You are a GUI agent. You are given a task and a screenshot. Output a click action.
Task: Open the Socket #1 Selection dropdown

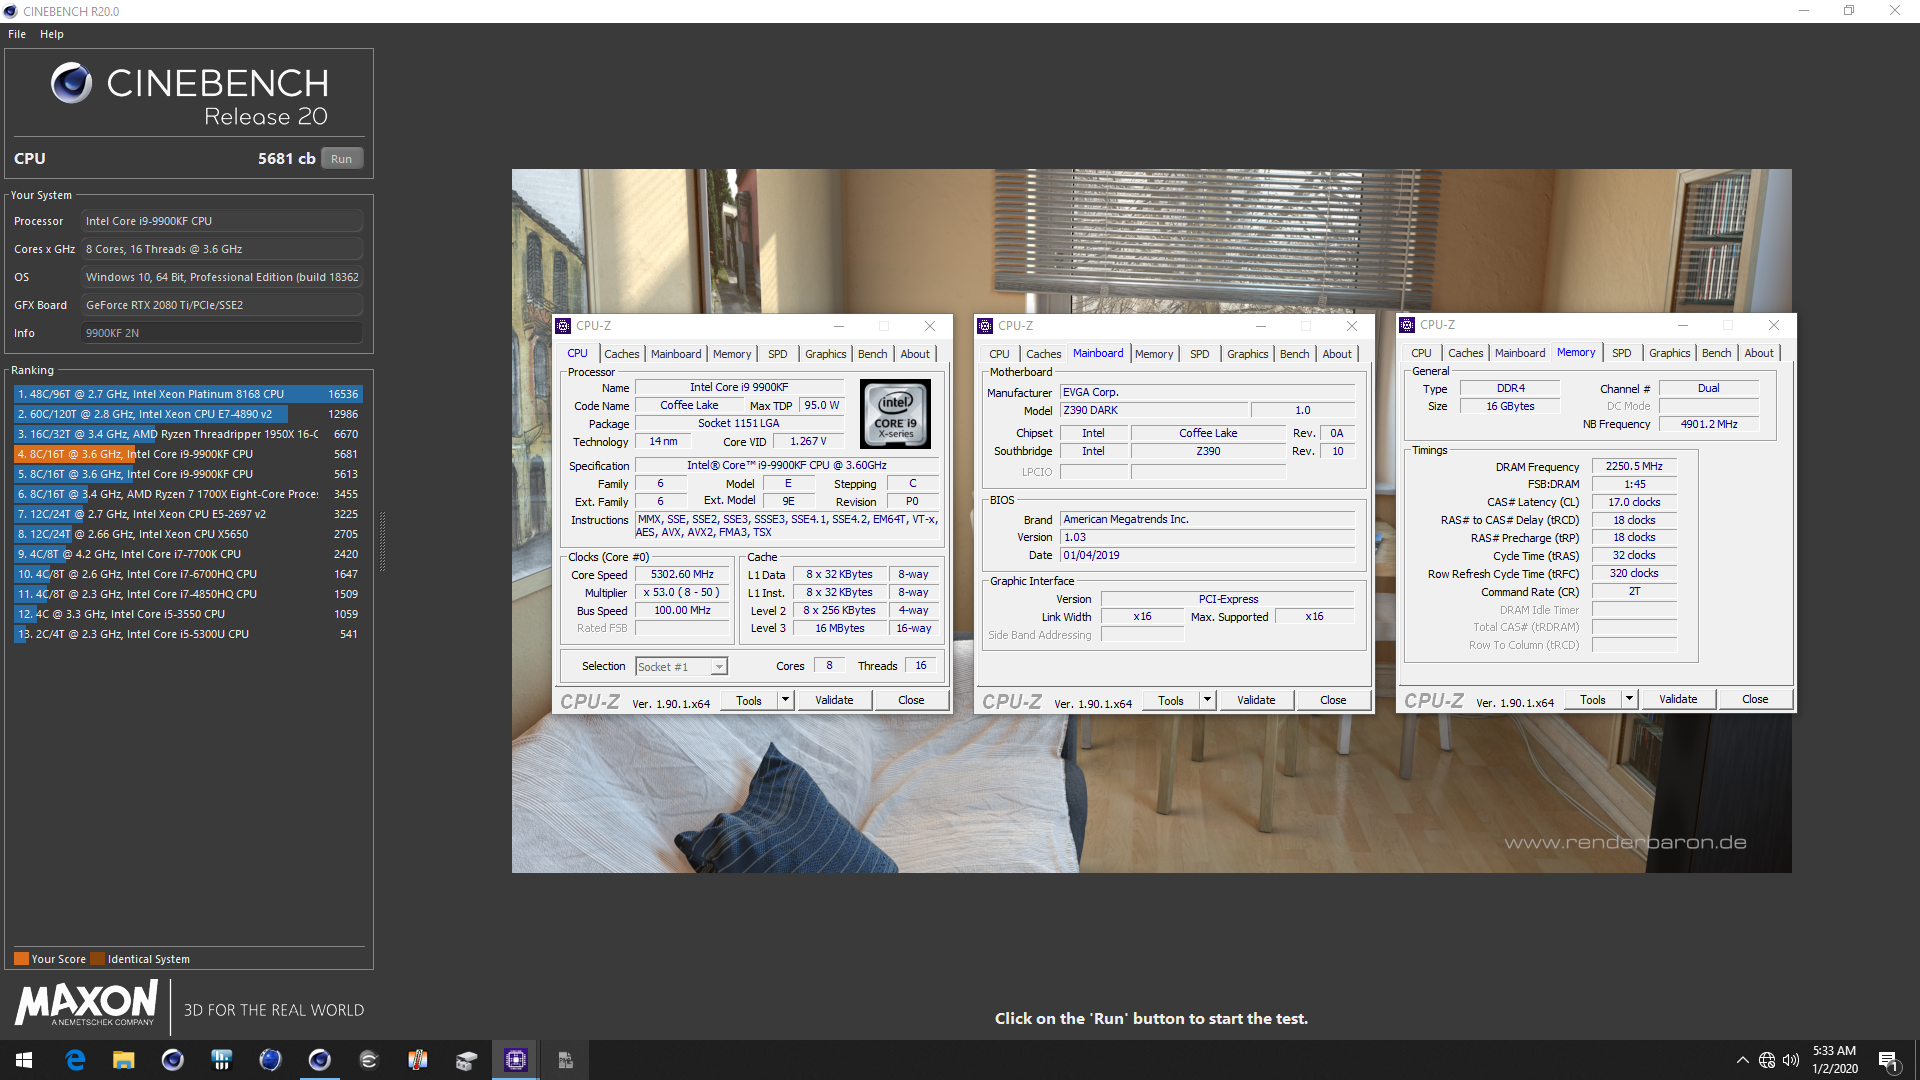(681, 667)
